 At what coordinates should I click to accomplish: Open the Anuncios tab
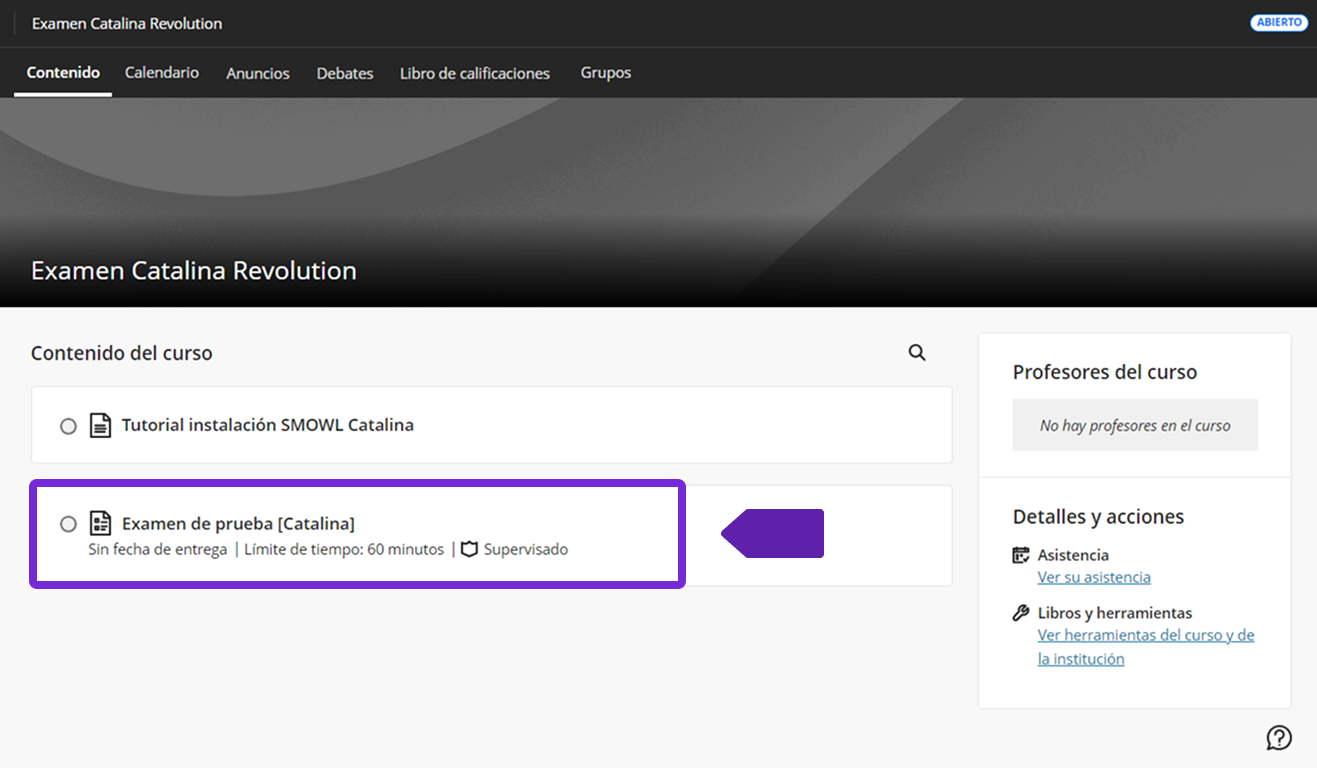[x=258, y=74]
